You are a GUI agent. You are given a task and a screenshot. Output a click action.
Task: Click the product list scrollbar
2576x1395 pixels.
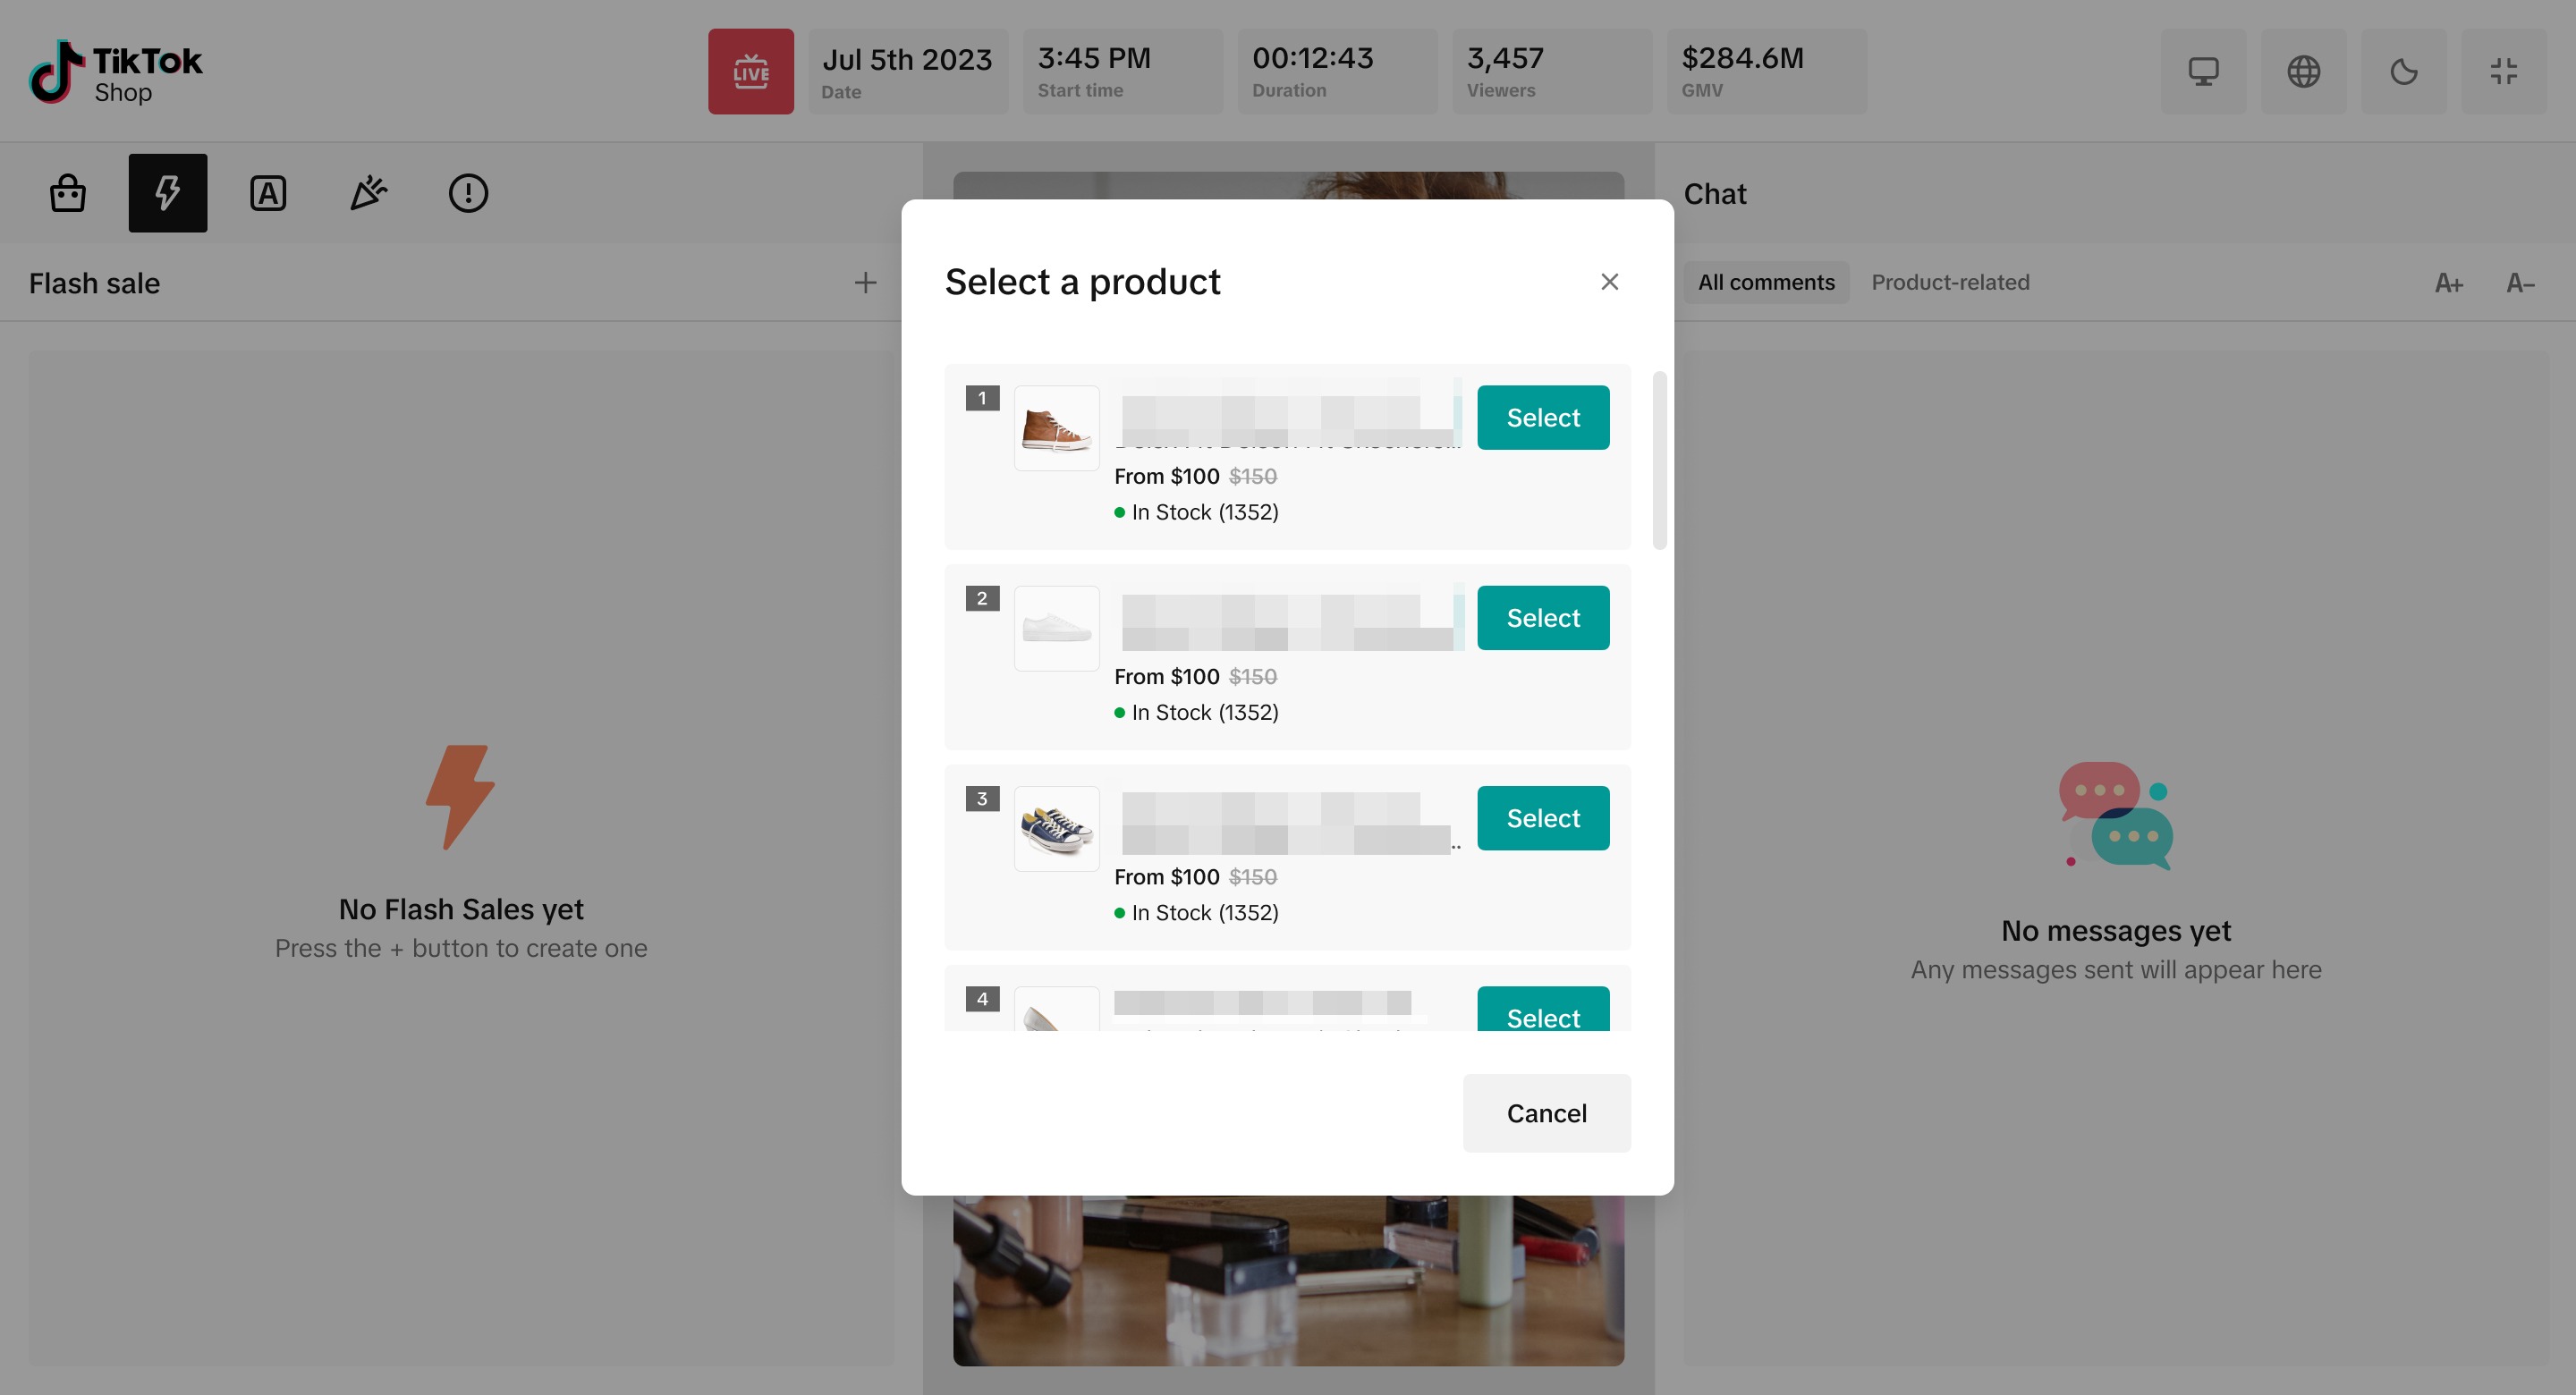(1659, 460)
